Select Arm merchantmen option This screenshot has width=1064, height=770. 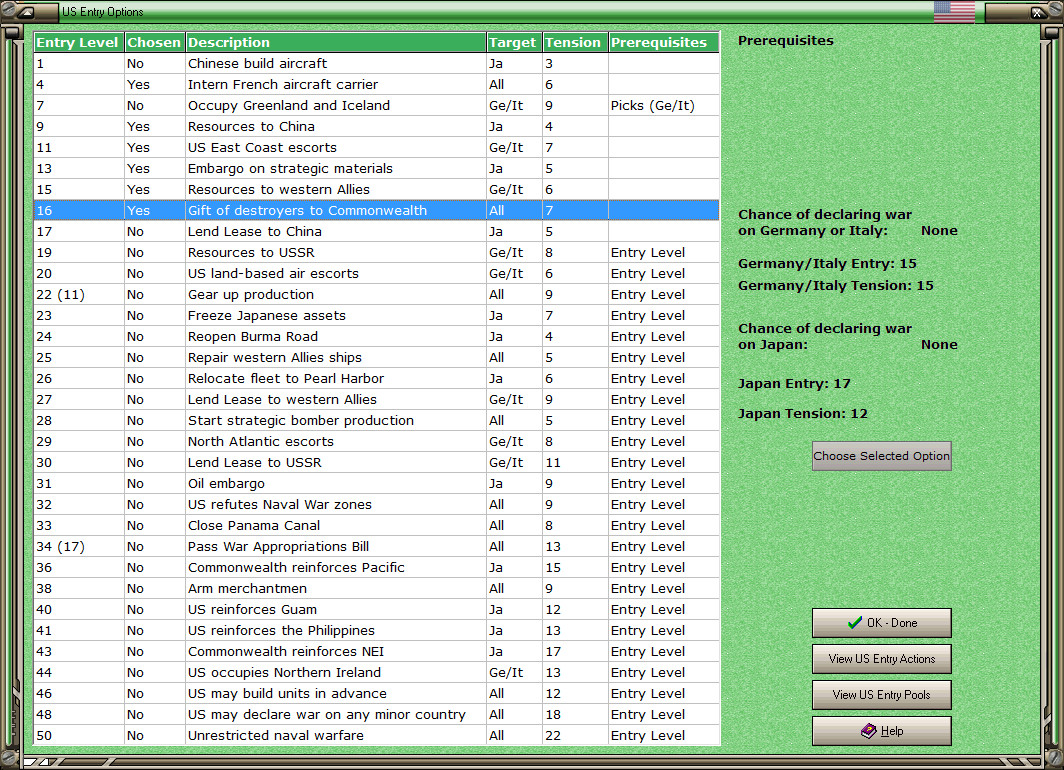pos(377,589)
